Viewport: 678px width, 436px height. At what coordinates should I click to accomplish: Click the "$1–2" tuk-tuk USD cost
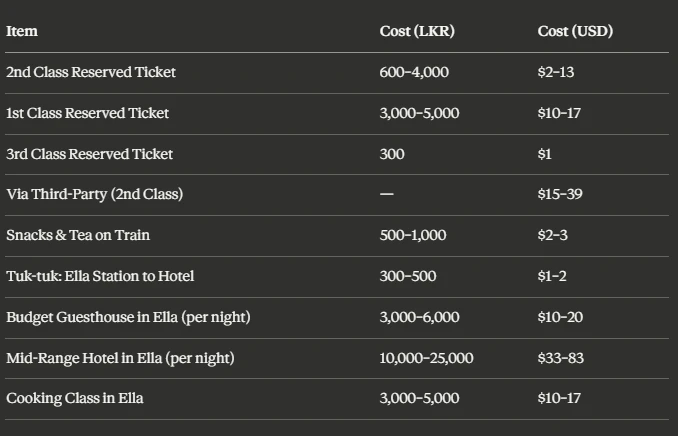click(x=553, y=276)
